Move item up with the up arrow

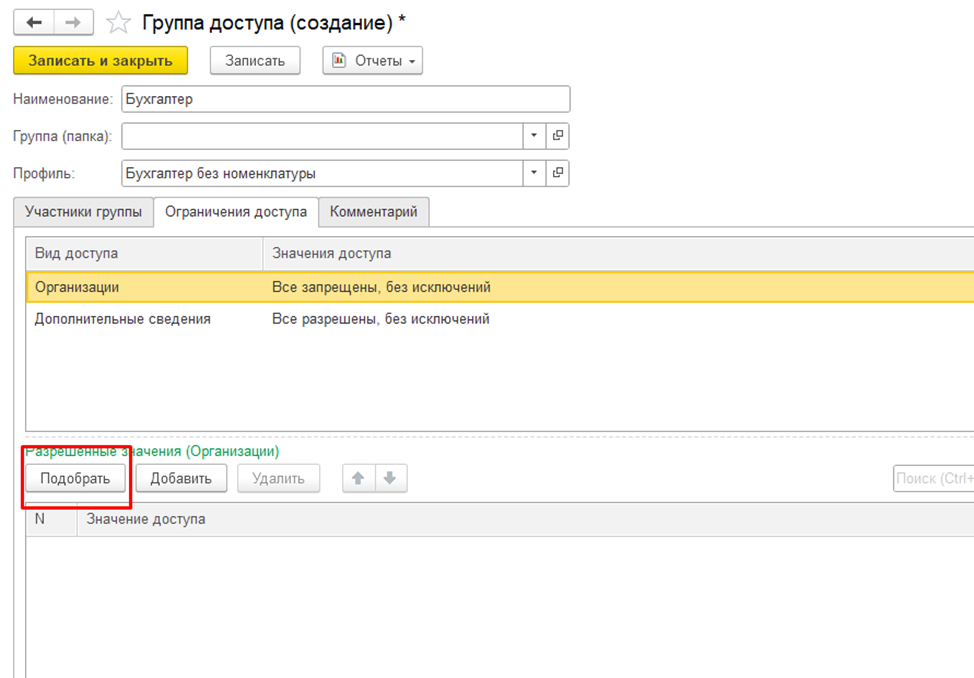pos(358,479)
